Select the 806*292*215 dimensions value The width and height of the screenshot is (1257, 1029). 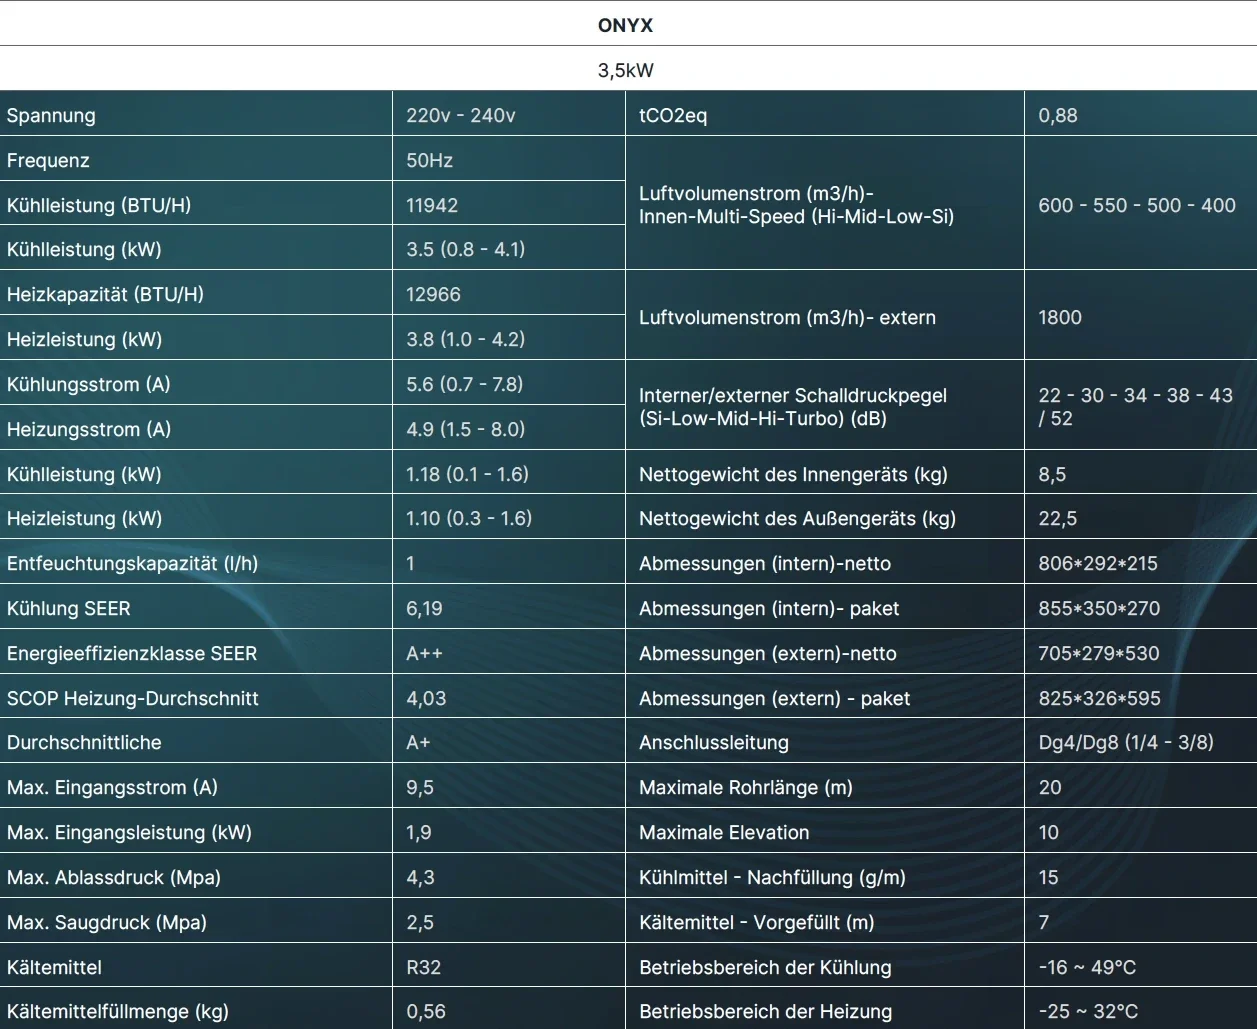(x=1098, y=563)
